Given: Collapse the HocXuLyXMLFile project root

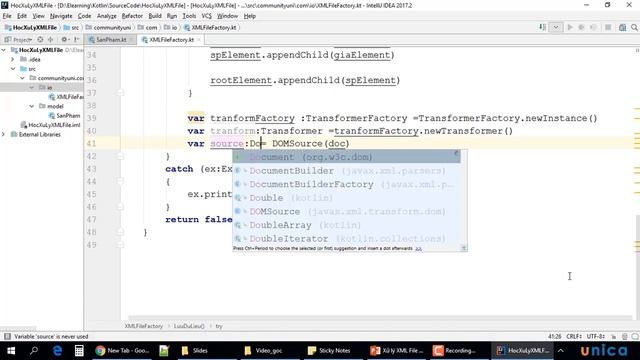Looking at the screenshot, I should click(x=4, y=50).
